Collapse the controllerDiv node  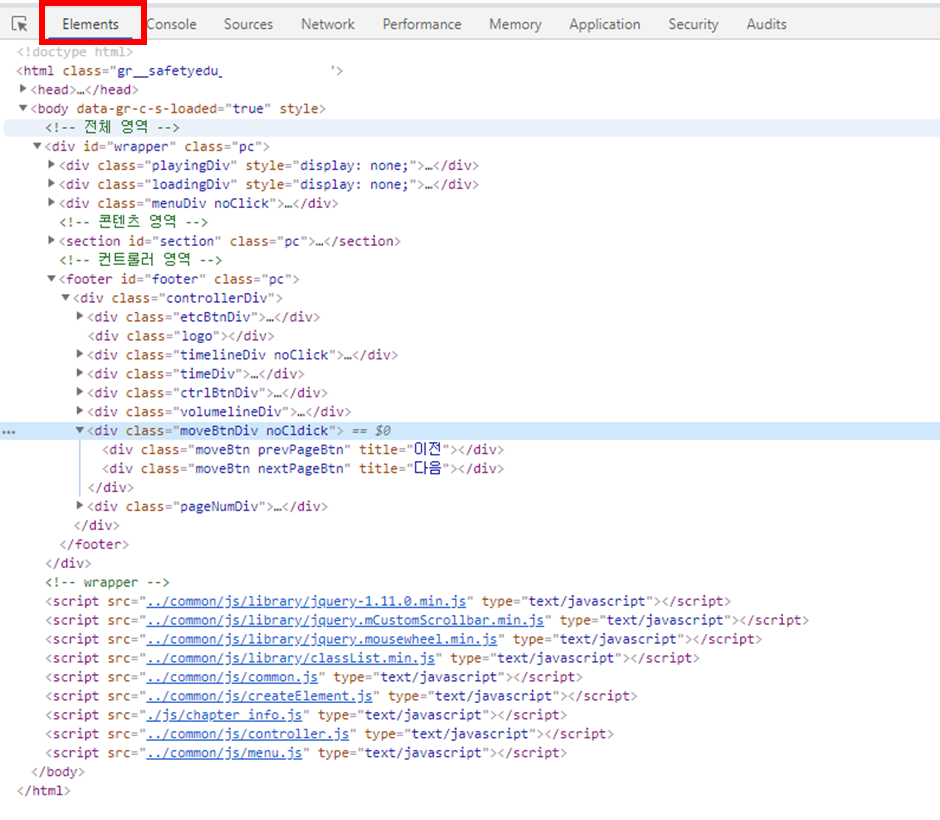(66, 297)
